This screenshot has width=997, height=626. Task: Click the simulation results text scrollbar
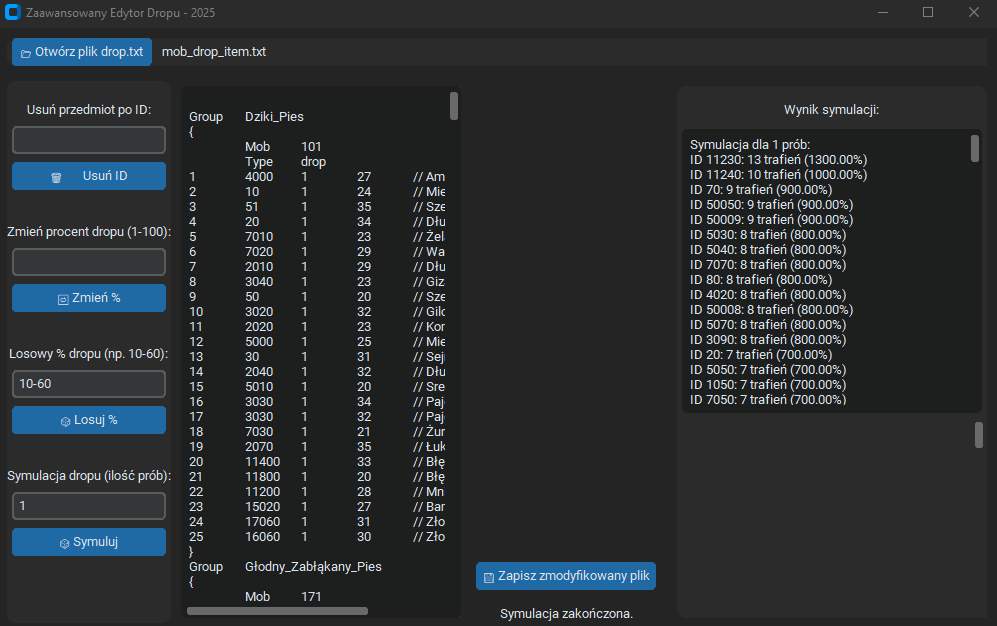[x=975, y=148]
